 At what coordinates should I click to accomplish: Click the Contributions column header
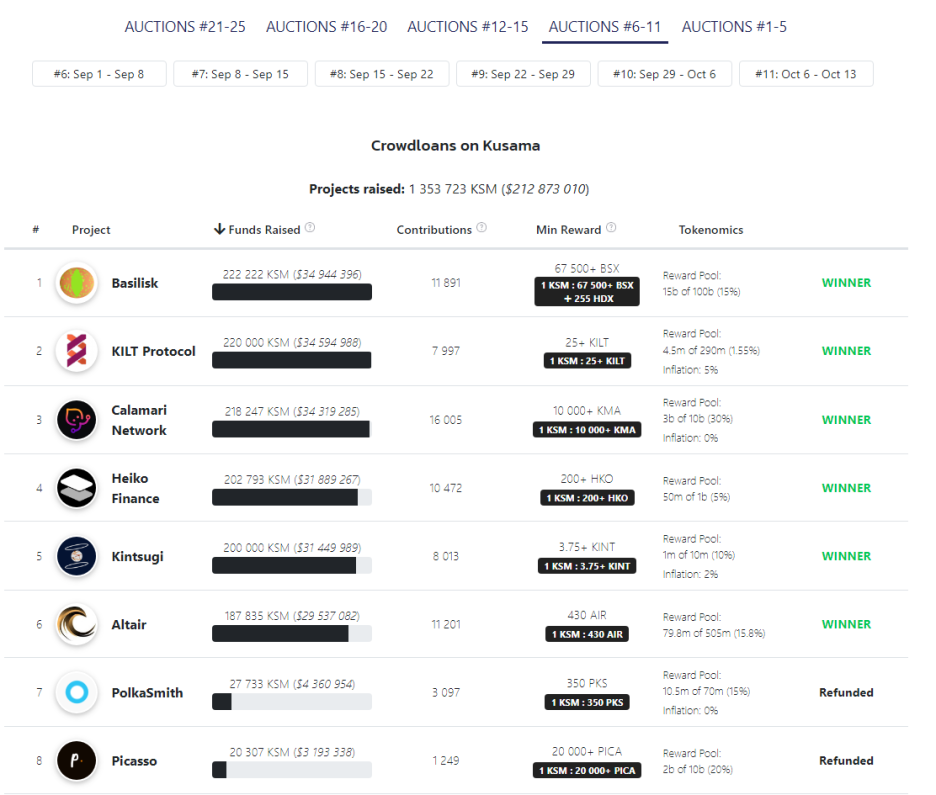434,230
